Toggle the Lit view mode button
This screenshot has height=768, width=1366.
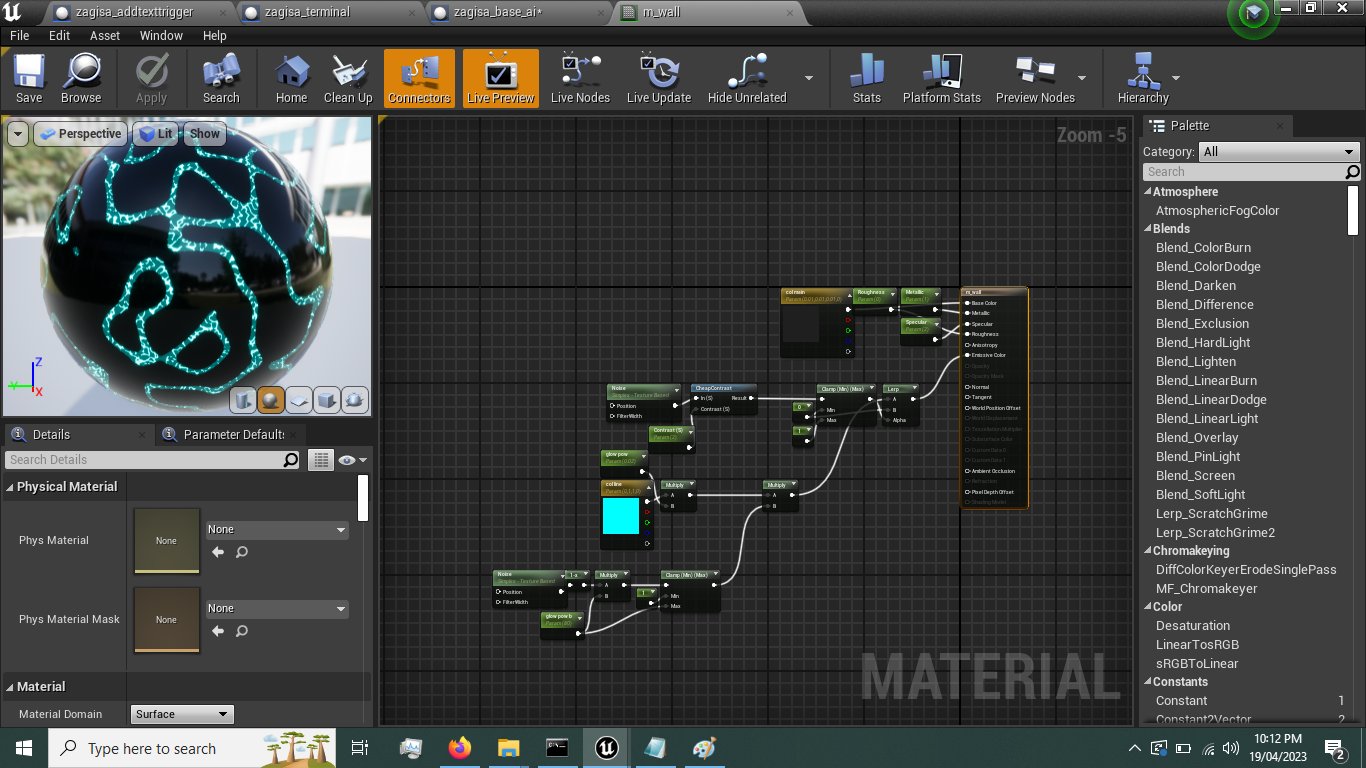[155, 134]
